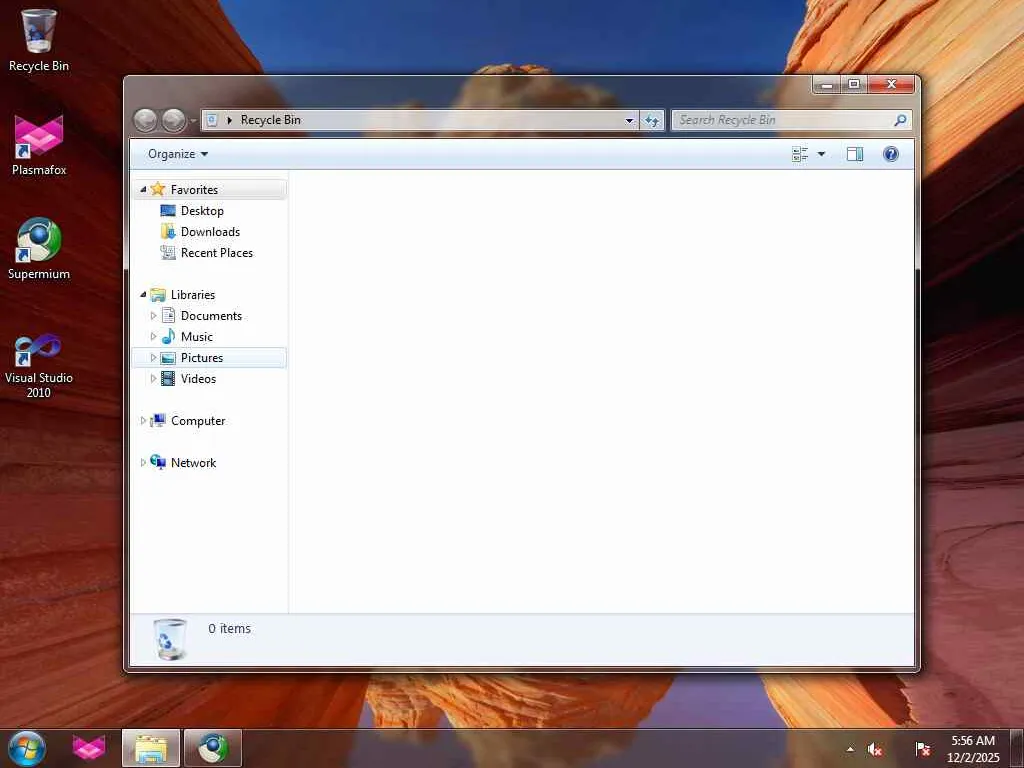Click the Forward navigation button
The width and height of the screenshot is (1024, 768).
point(174,120)
